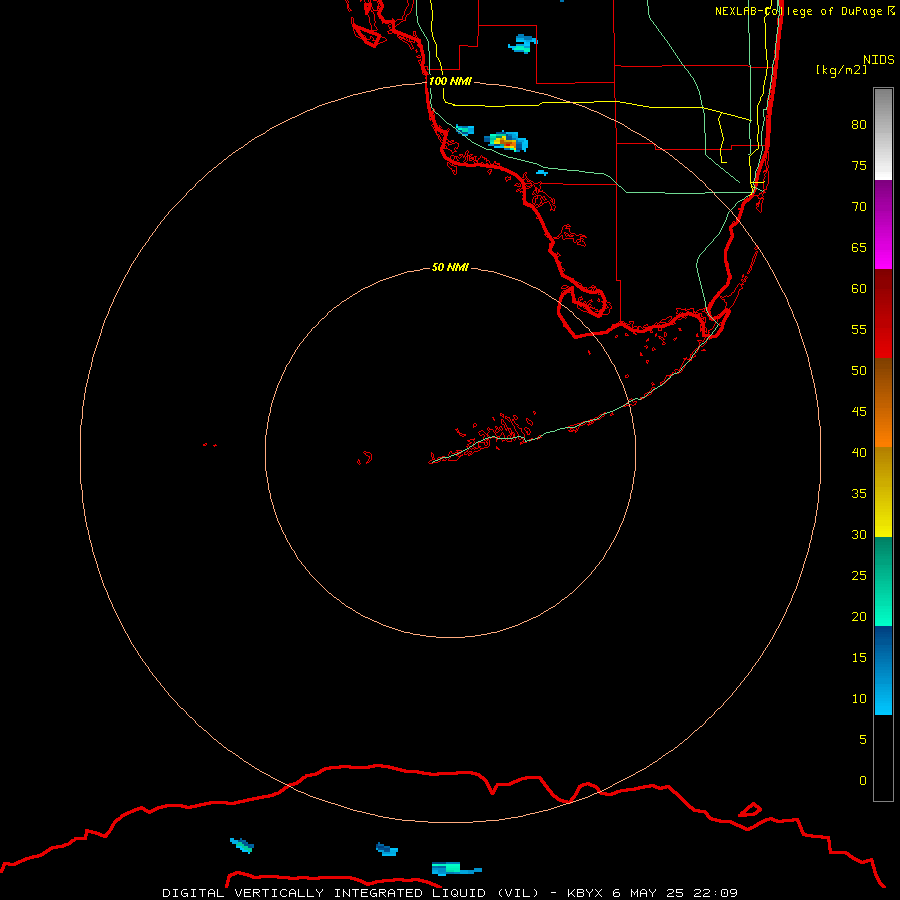The width and height of the screenshot is (900, 900).
Task: Click the 50 value on the color scale
Action: tap(859, 371)
